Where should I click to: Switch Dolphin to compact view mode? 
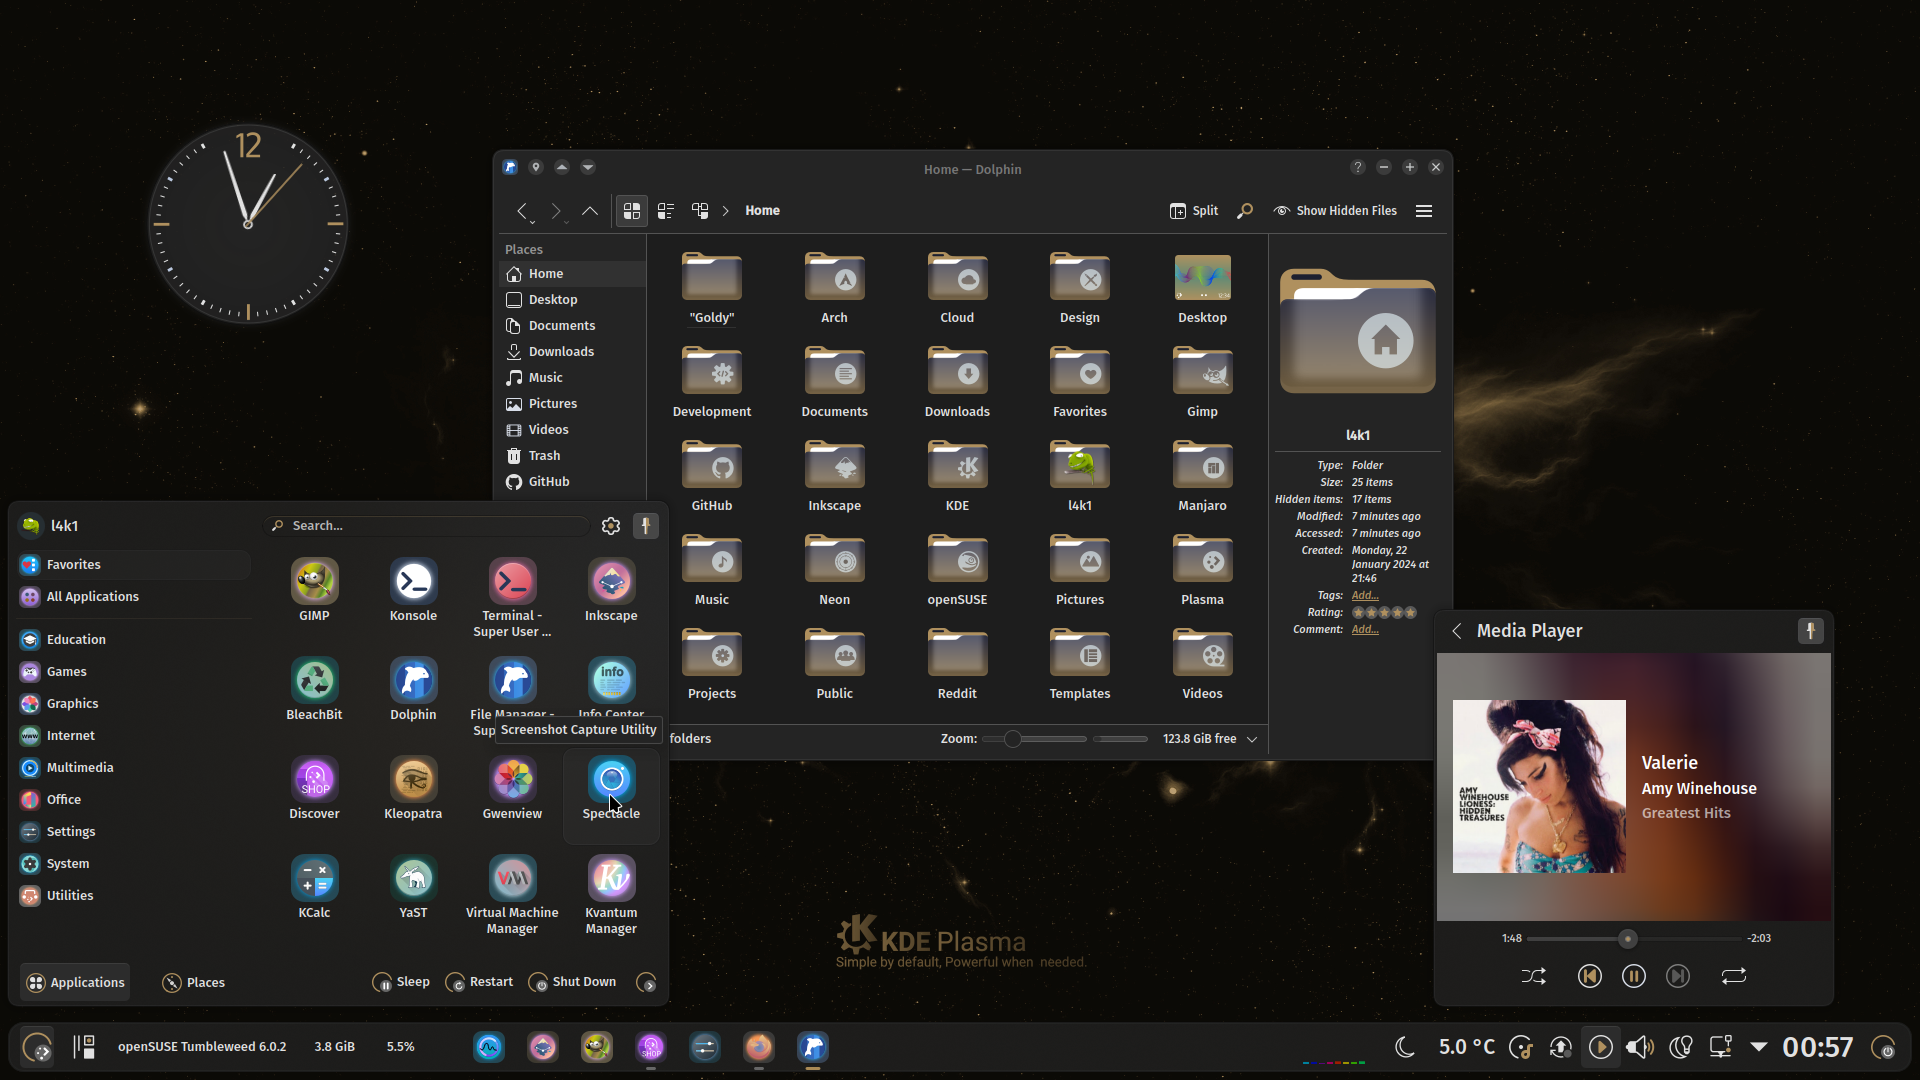[666, 211]
